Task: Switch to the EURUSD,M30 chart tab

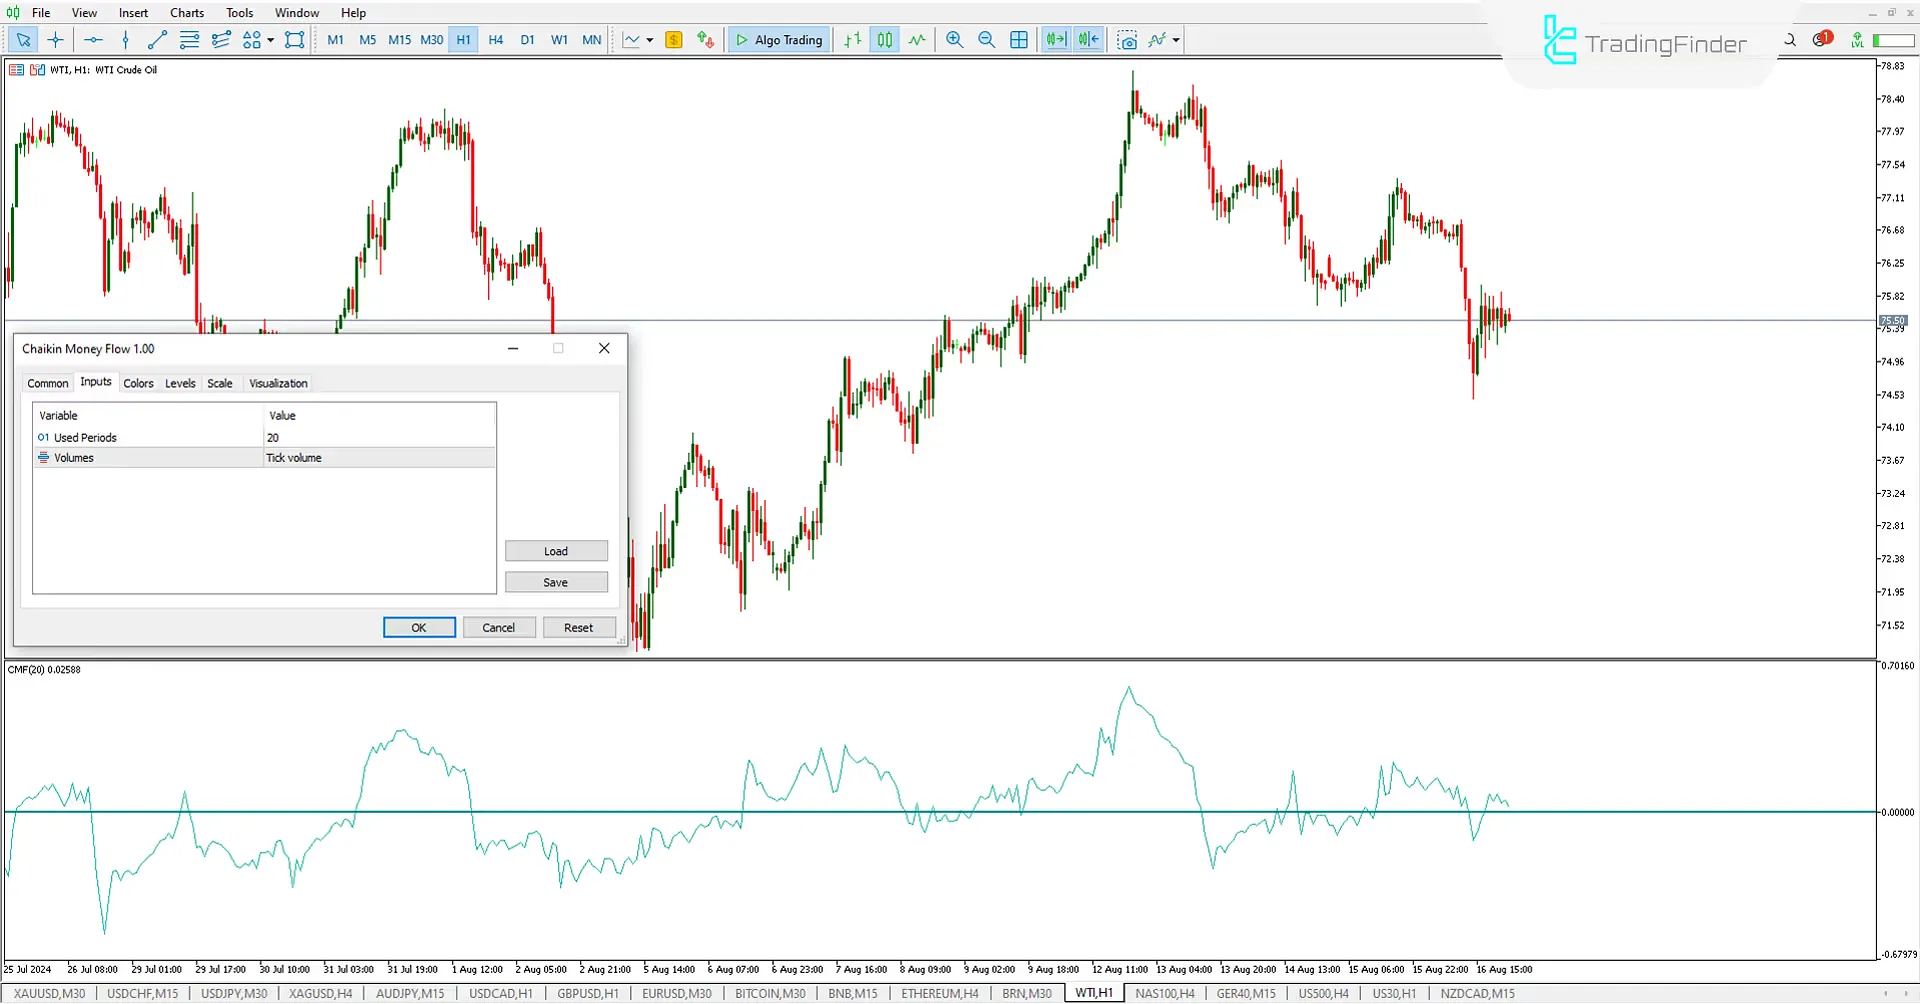Action: [x=676, y=993]
